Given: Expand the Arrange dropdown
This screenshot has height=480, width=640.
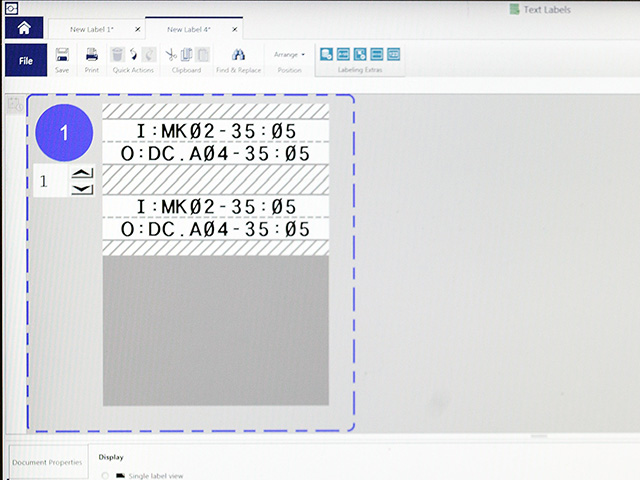Looking at the screenshot, I should (x=289, y=54).
